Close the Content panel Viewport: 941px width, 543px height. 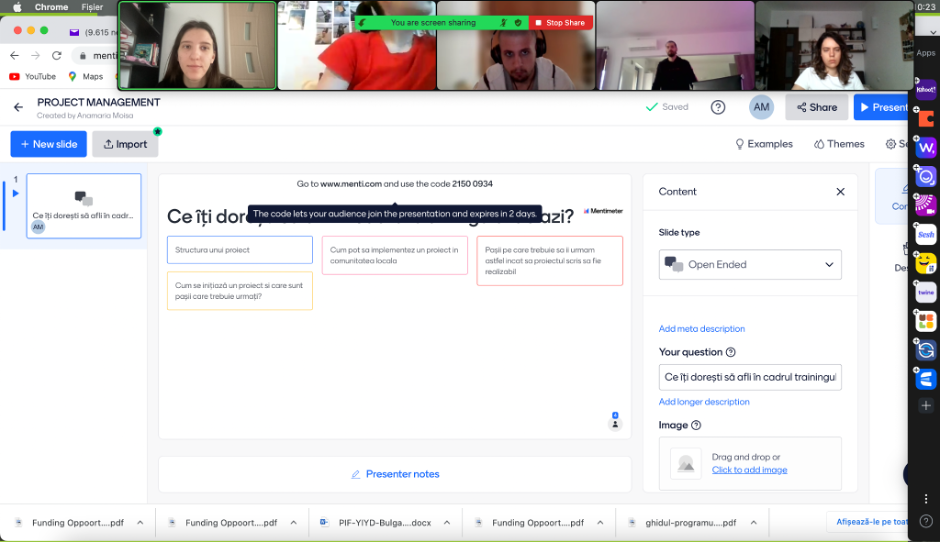tap(840, 192)
